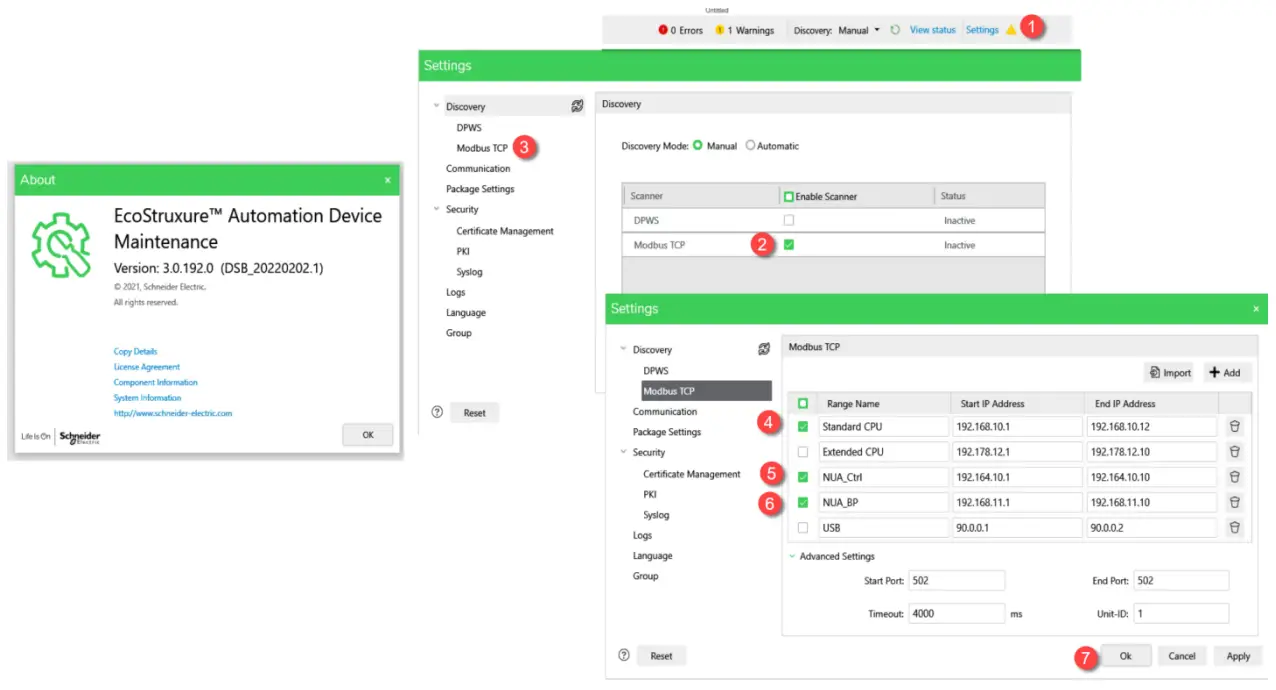Screen dimensions: 1276x690
Task: Click the View status link
Action: tap(932, 30)
